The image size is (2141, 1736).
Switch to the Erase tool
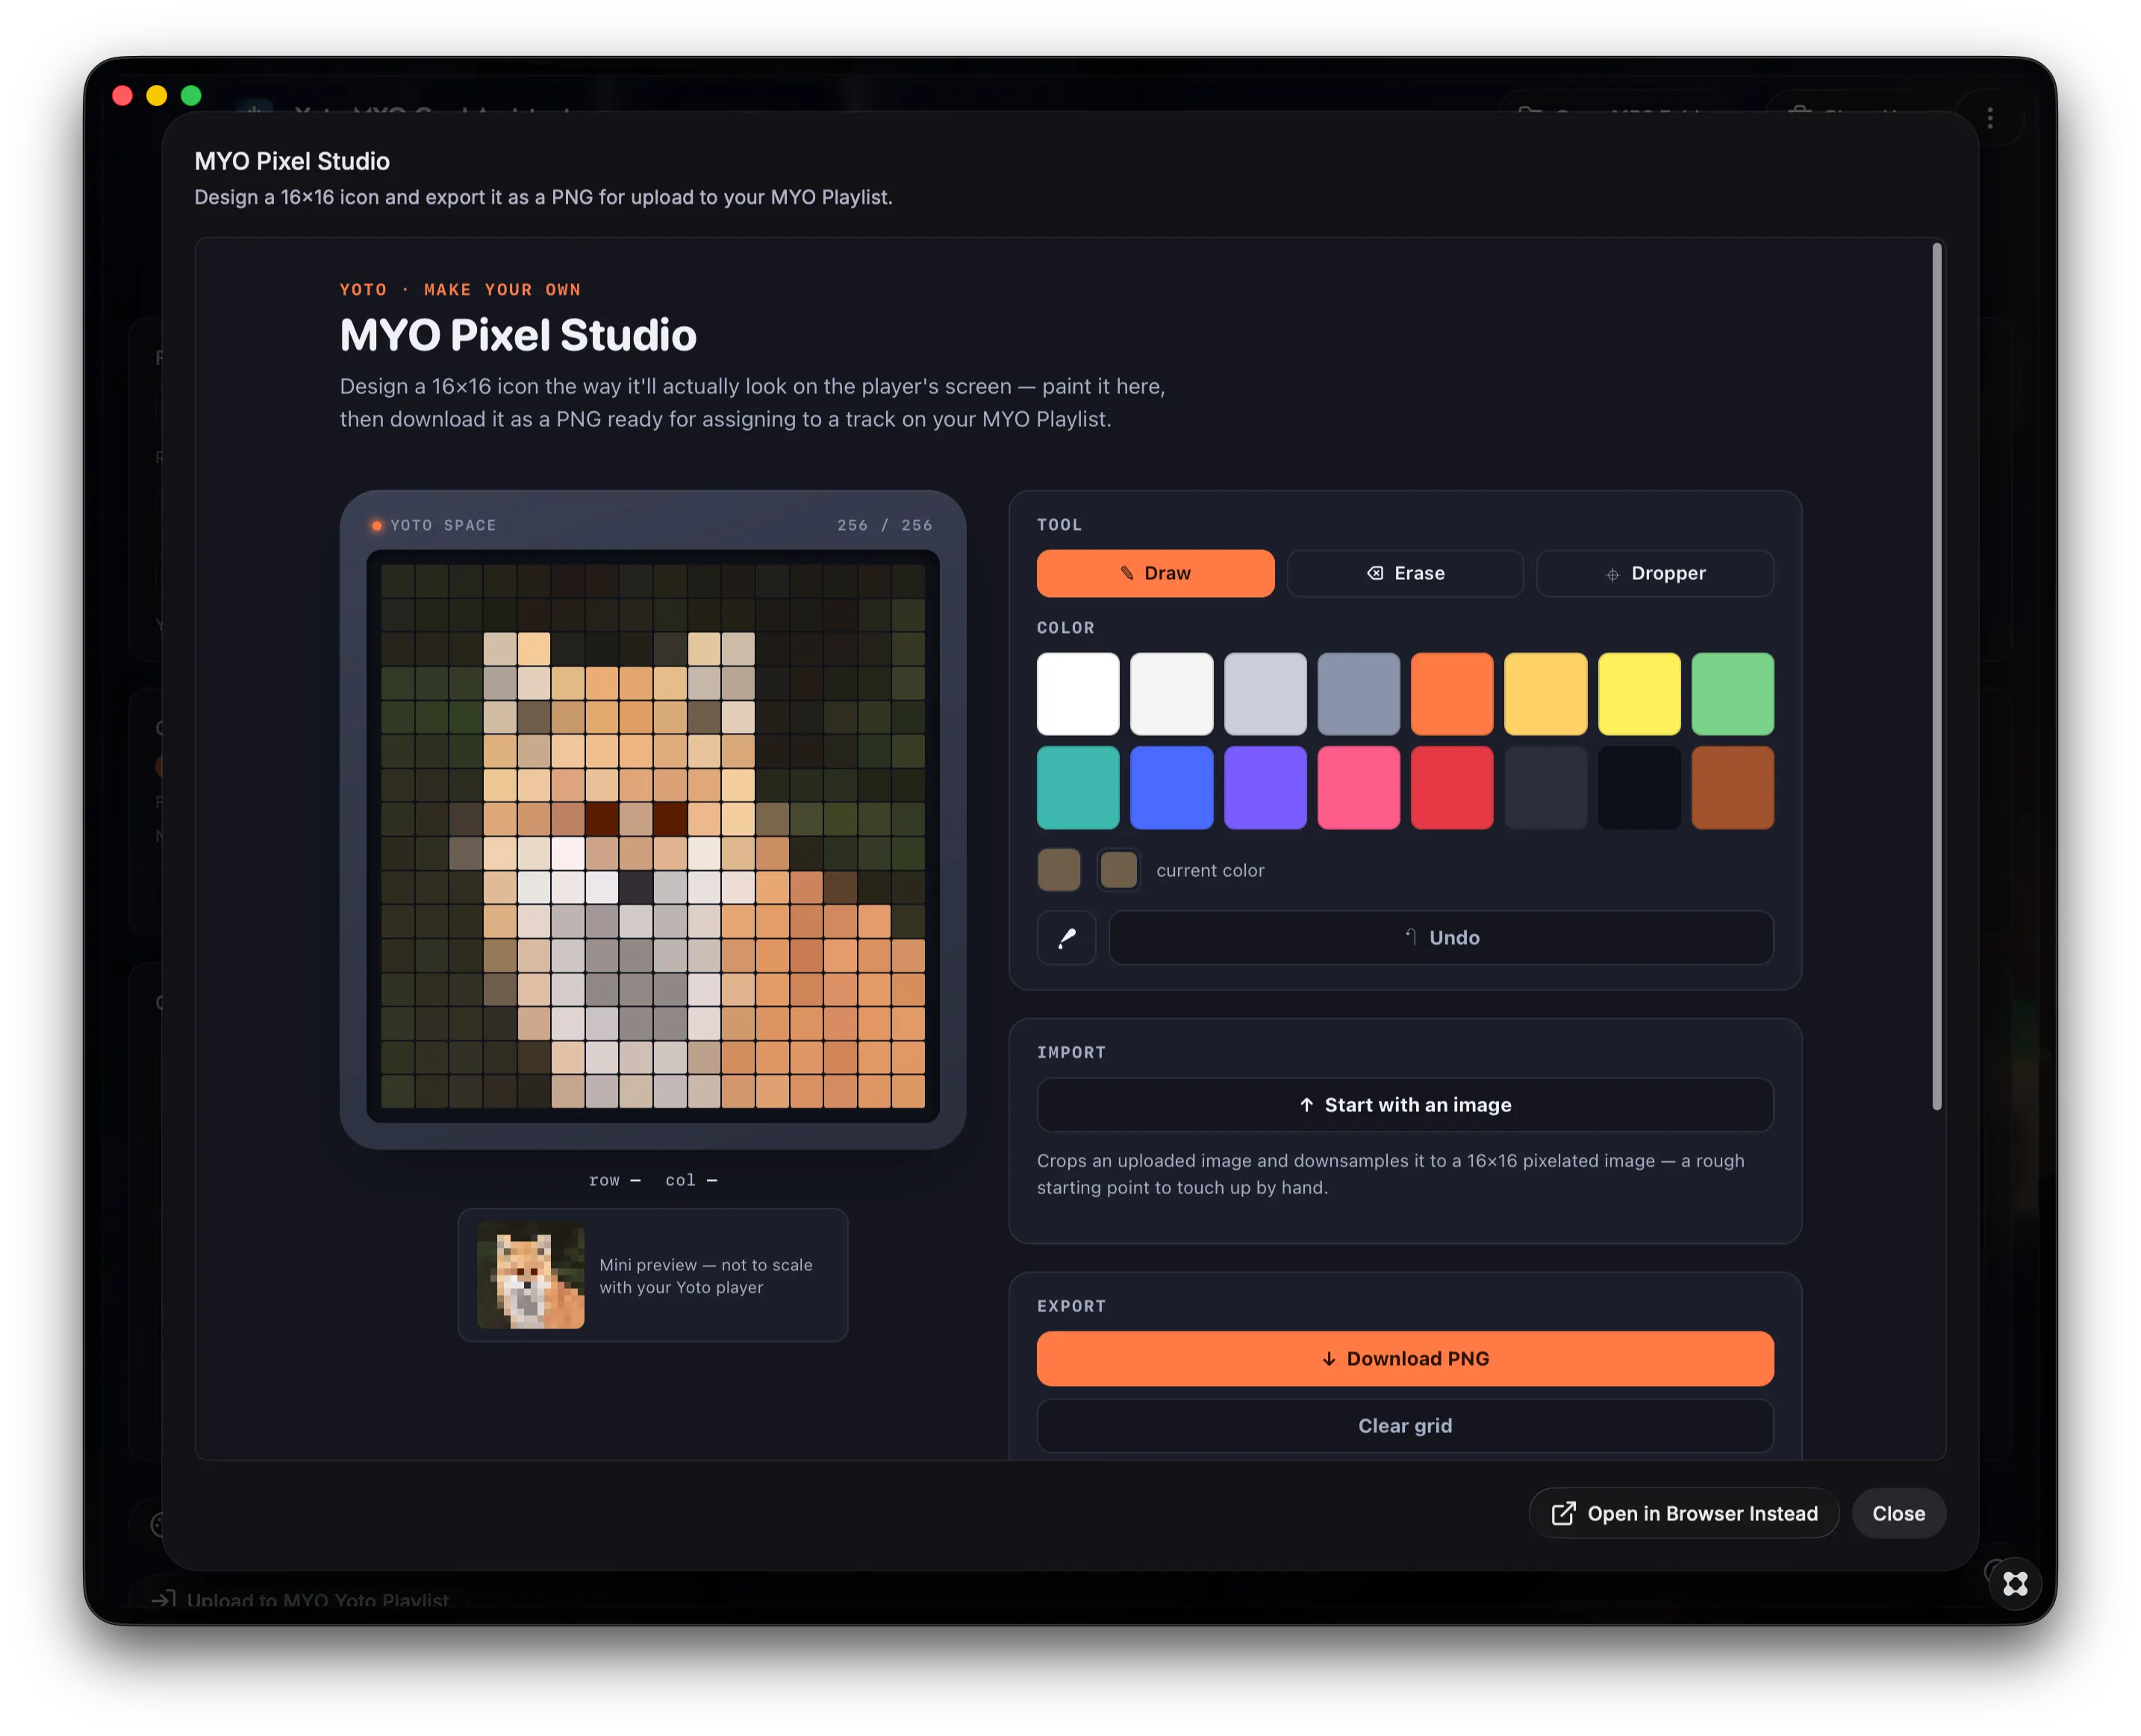[x=1405, y=573]
